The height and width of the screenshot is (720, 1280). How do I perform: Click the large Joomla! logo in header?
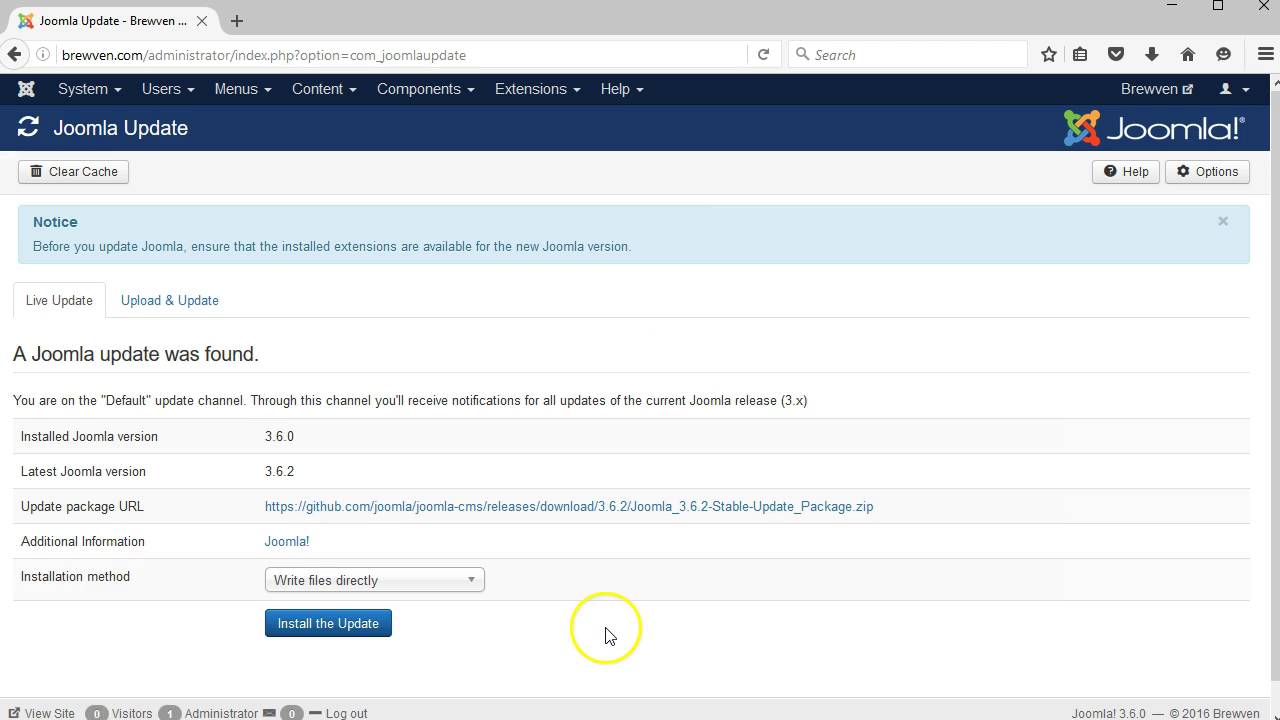pyautogui.click(x=1155, y=128)
